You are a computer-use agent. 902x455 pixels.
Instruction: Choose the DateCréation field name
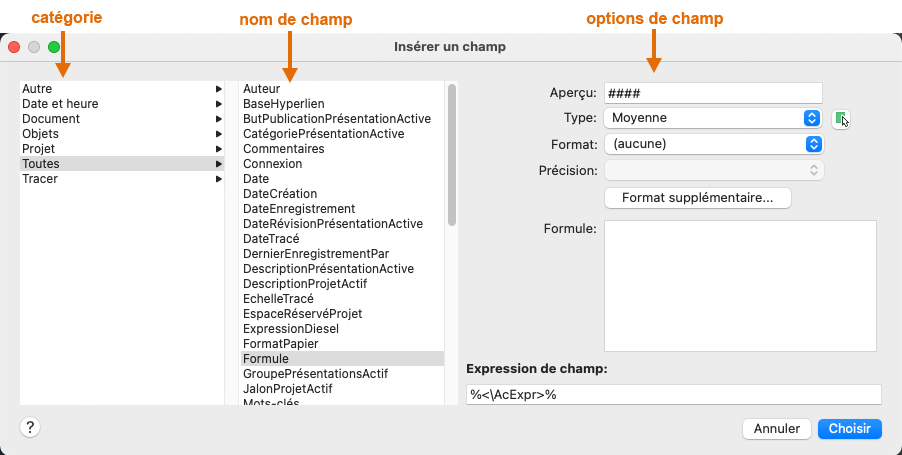coord(280,194)
